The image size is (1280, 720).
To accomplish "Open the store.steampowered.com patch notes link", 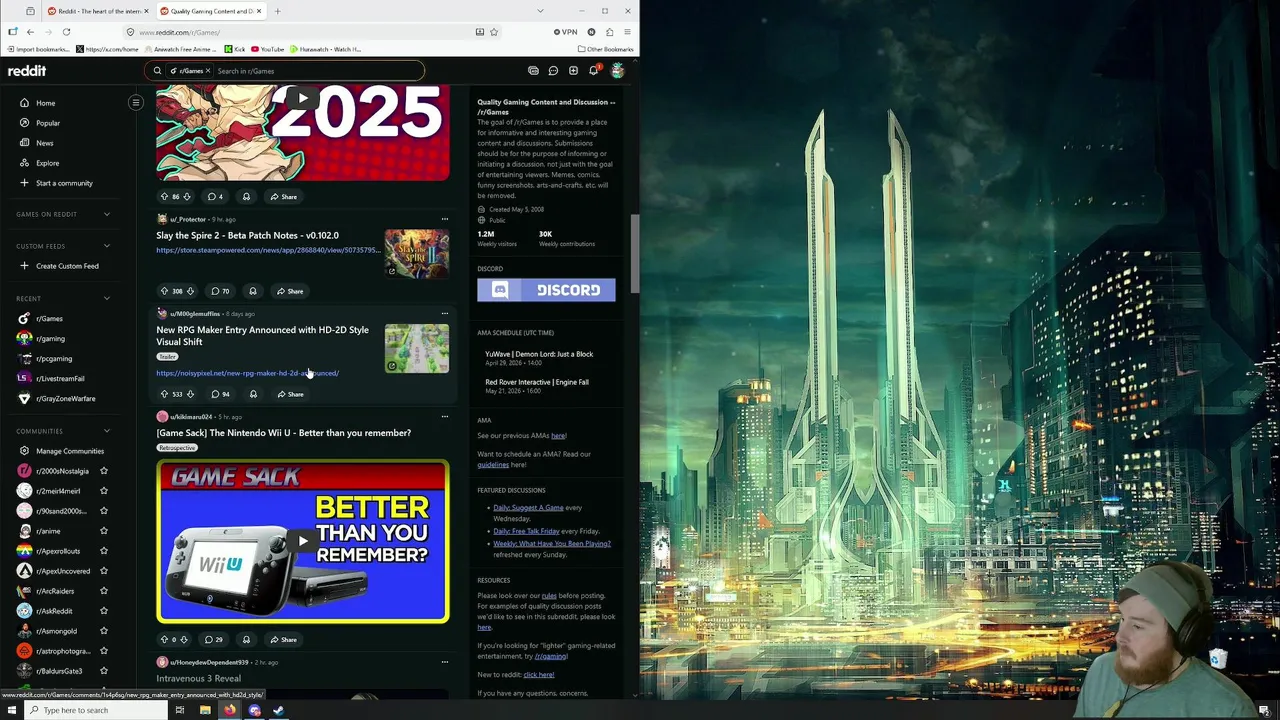I will pyautogui.click(x=268, y=250).
